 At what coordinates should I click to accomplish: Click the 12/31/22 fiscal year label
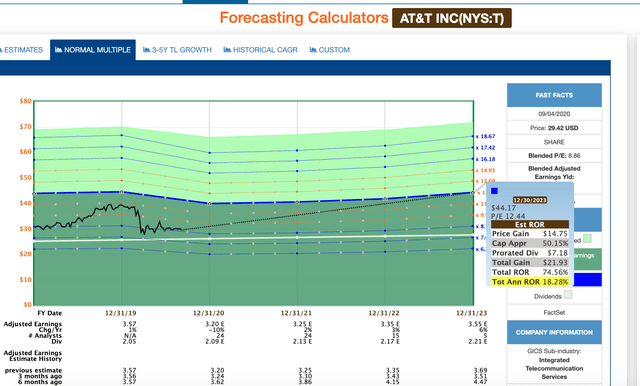pos(384,313)
